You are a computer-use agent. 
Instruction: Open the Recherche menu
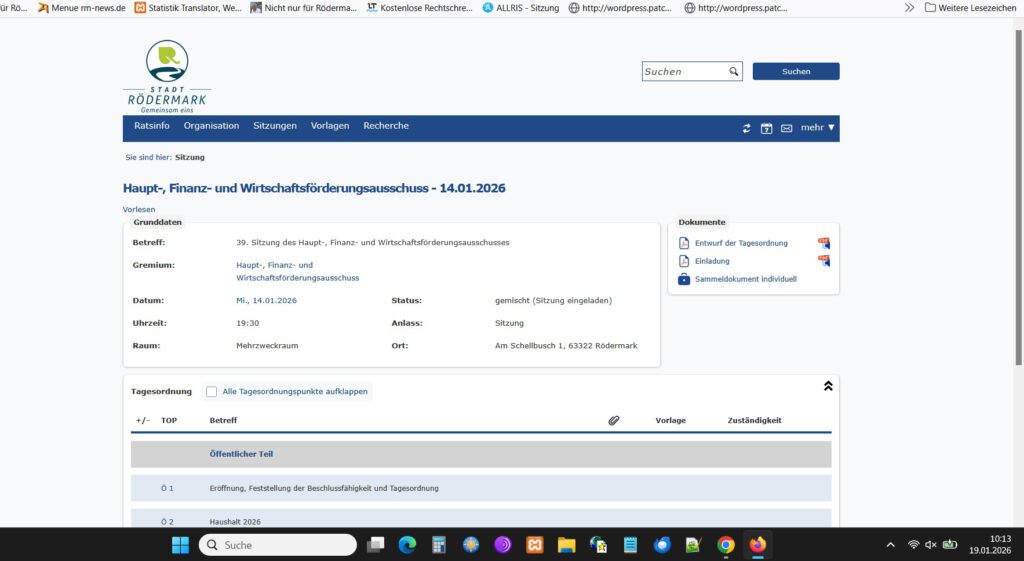click(x=385, y=126)
